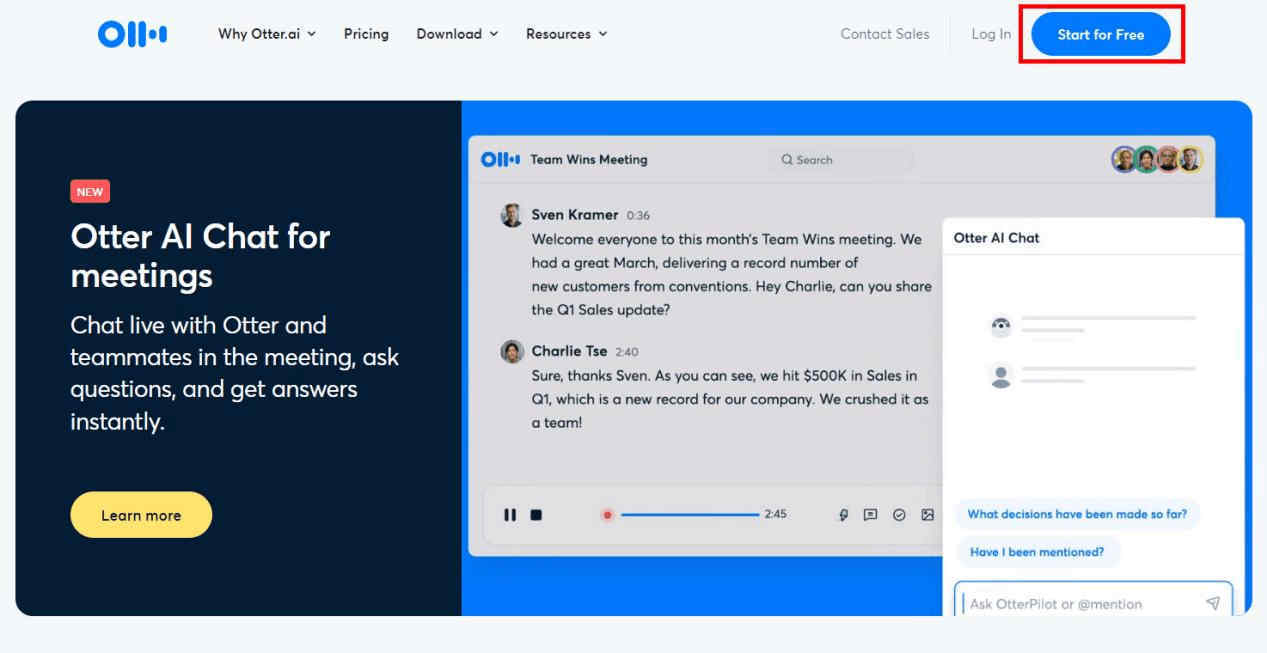1267x653 pixels.
Task: Click the user avatar icon in chat panel
Action: coord(1000,376)
